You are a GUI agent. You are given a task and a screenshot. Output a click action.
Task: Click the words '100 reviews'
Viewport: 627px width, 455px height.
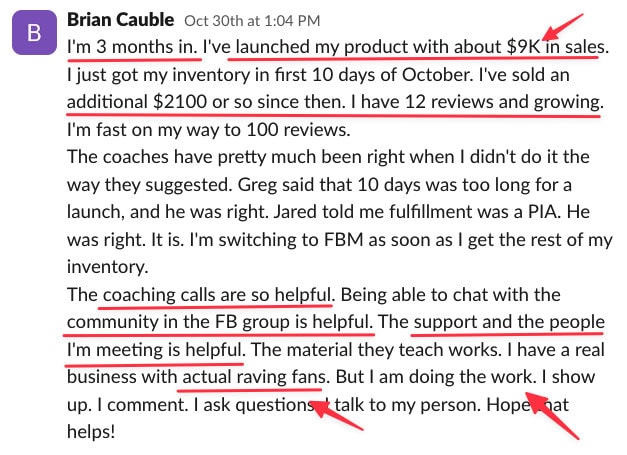click(x=298, y=130)
